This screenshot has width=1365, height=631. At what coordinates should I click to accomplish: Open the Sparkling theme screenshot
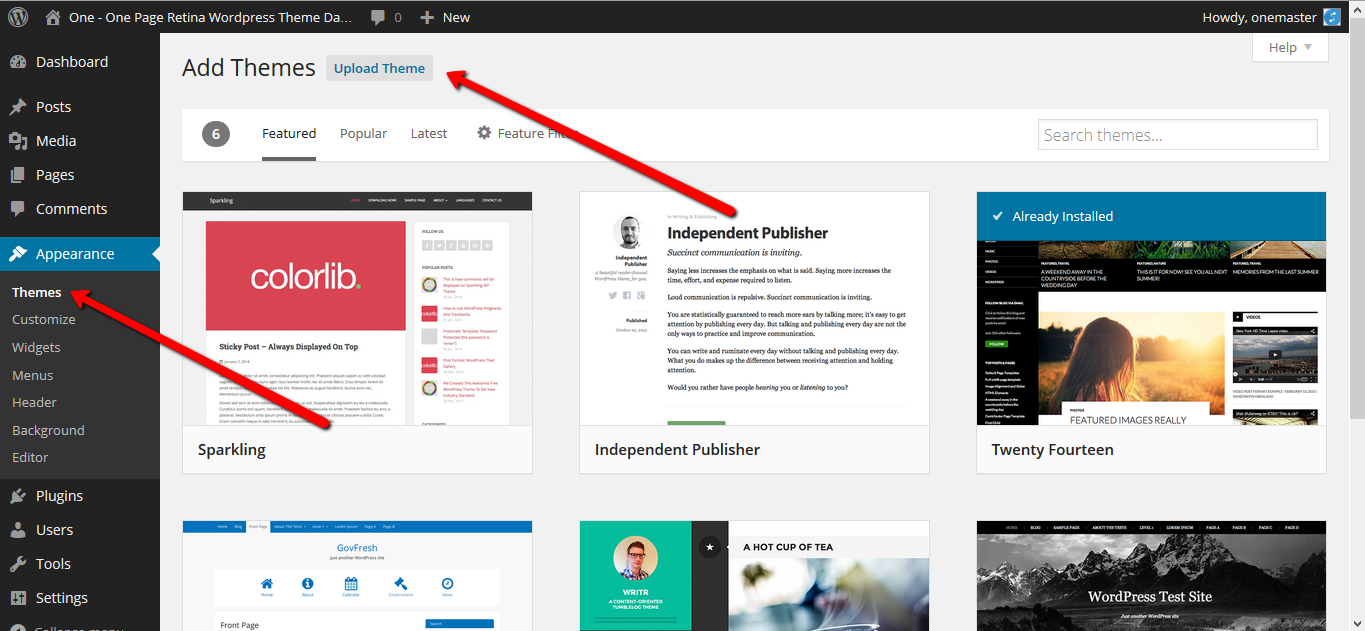pyautogui.click(x=357, y=309)
